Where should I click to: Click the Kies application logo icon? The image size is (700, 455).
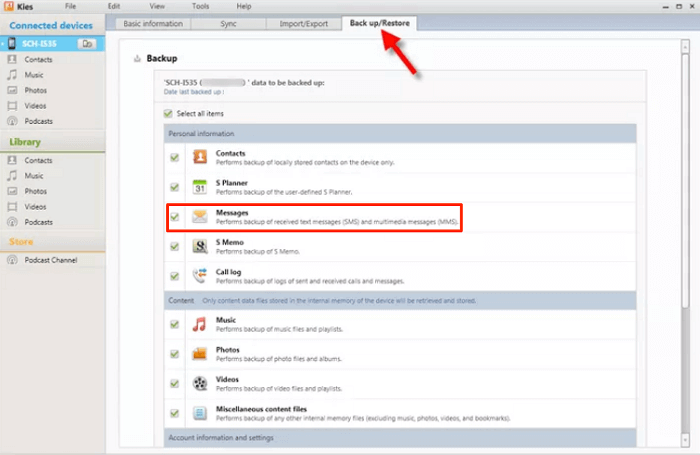pyautogui.click(x=8, y=6)
